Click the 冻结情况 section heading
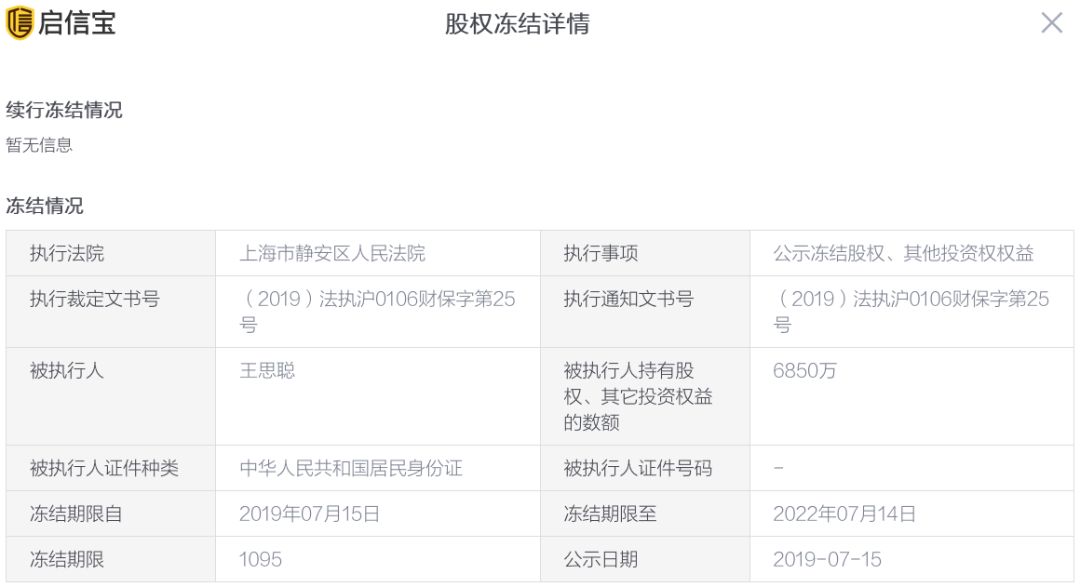 (45, 205)
